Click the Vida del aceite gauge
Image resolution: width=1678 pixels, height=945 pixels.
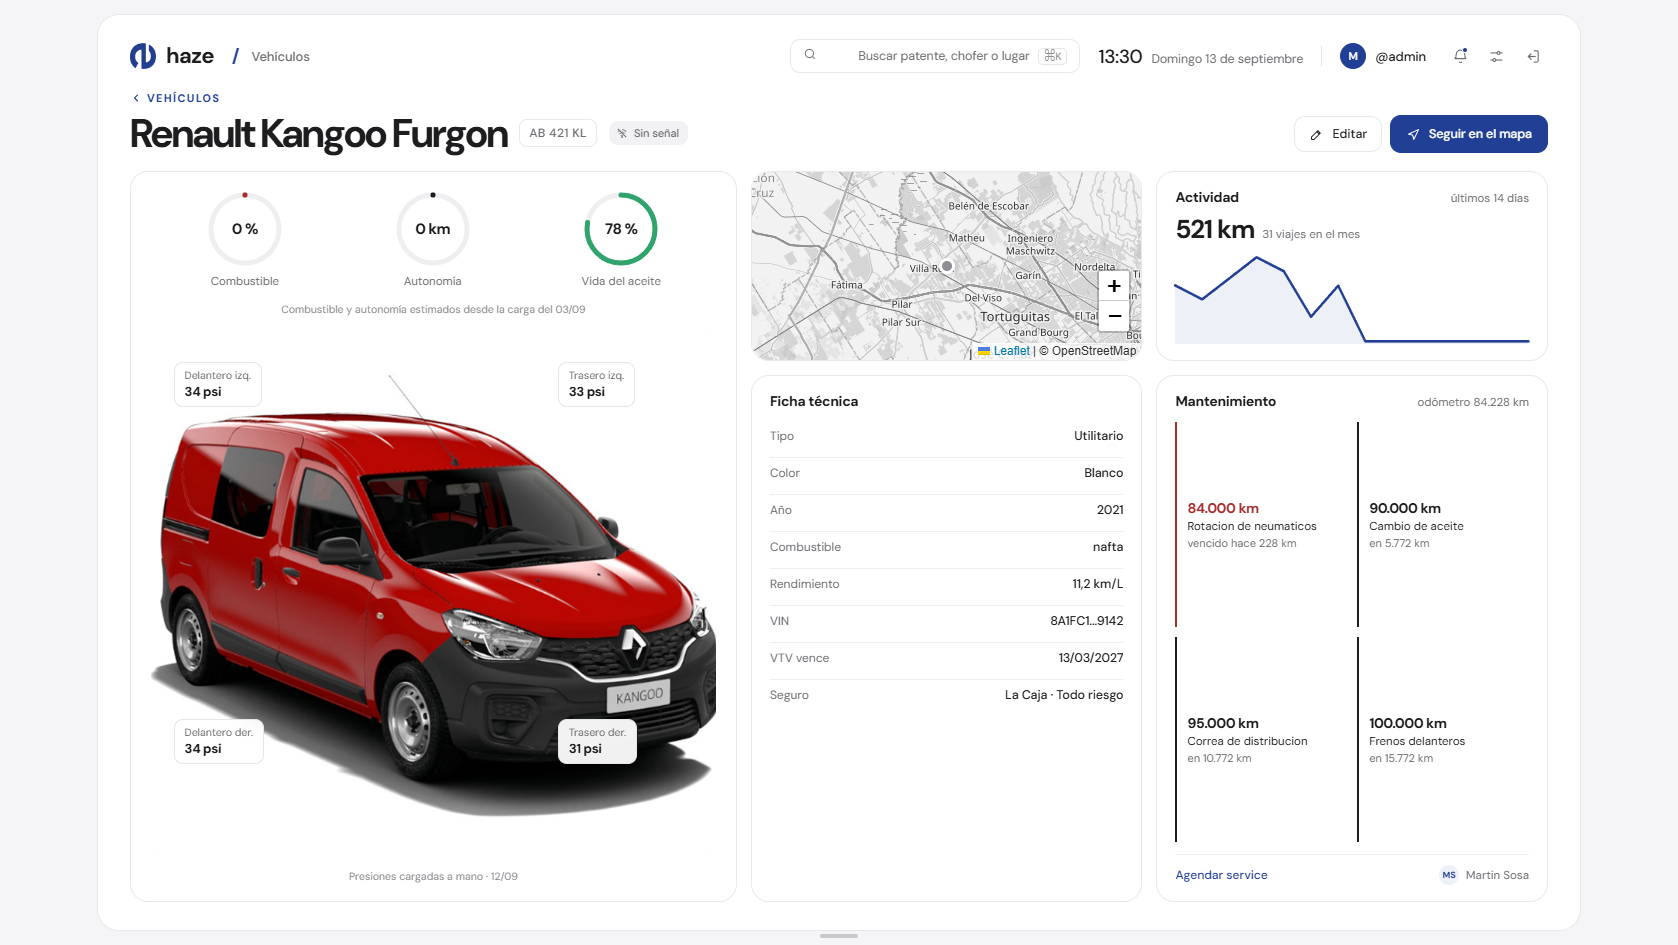[x=621, y=229]
